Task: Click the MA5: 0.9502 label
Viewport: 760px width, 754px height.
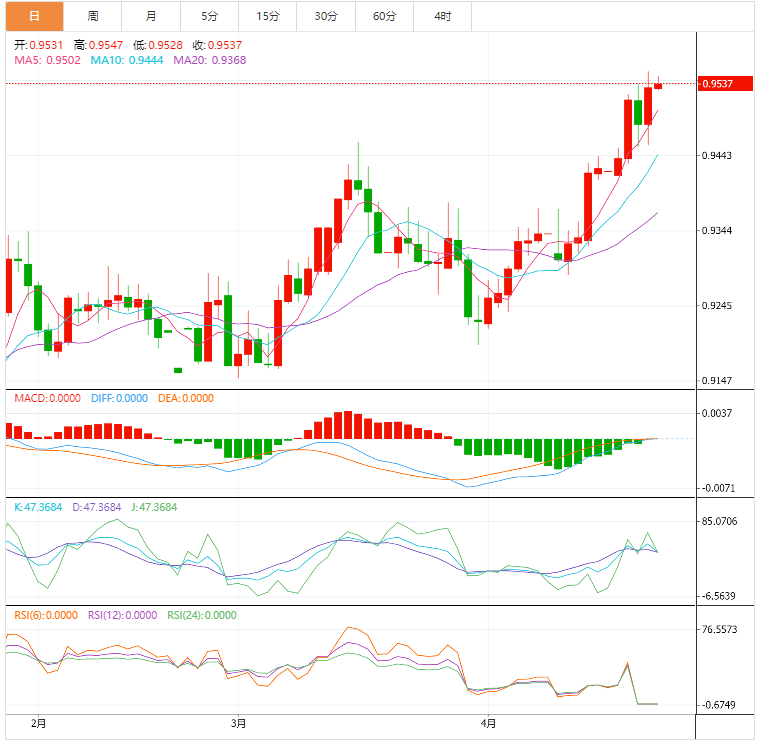Action: 48,60
